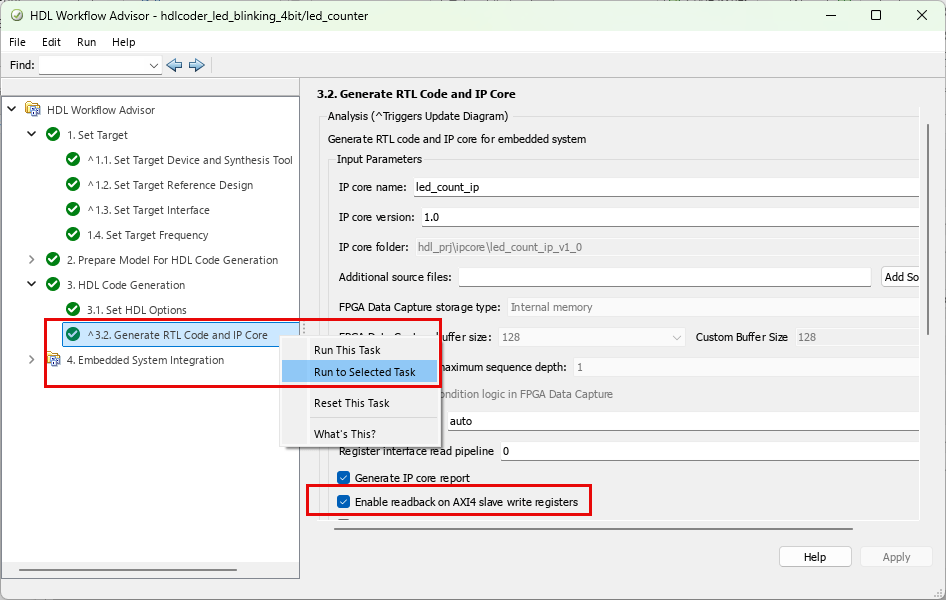Open the Run menu in menu bar
This screenshot has height=600, width=946.
coord(86,43)
